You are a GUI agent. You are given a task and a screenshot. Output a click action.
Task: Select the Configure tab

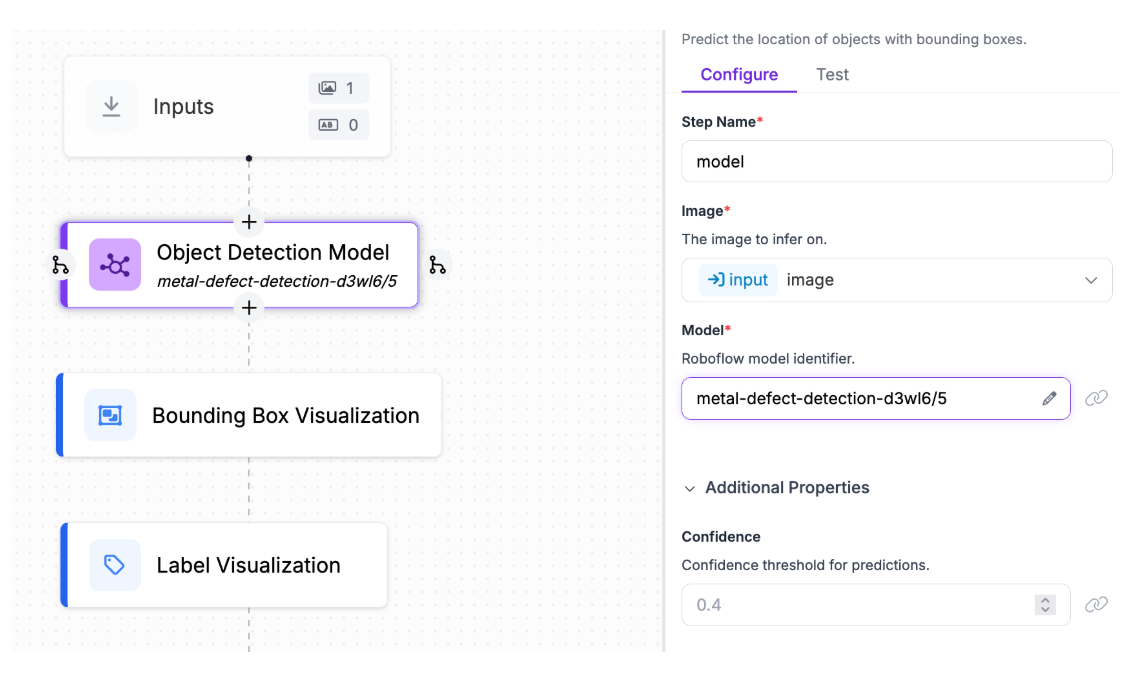739,74
